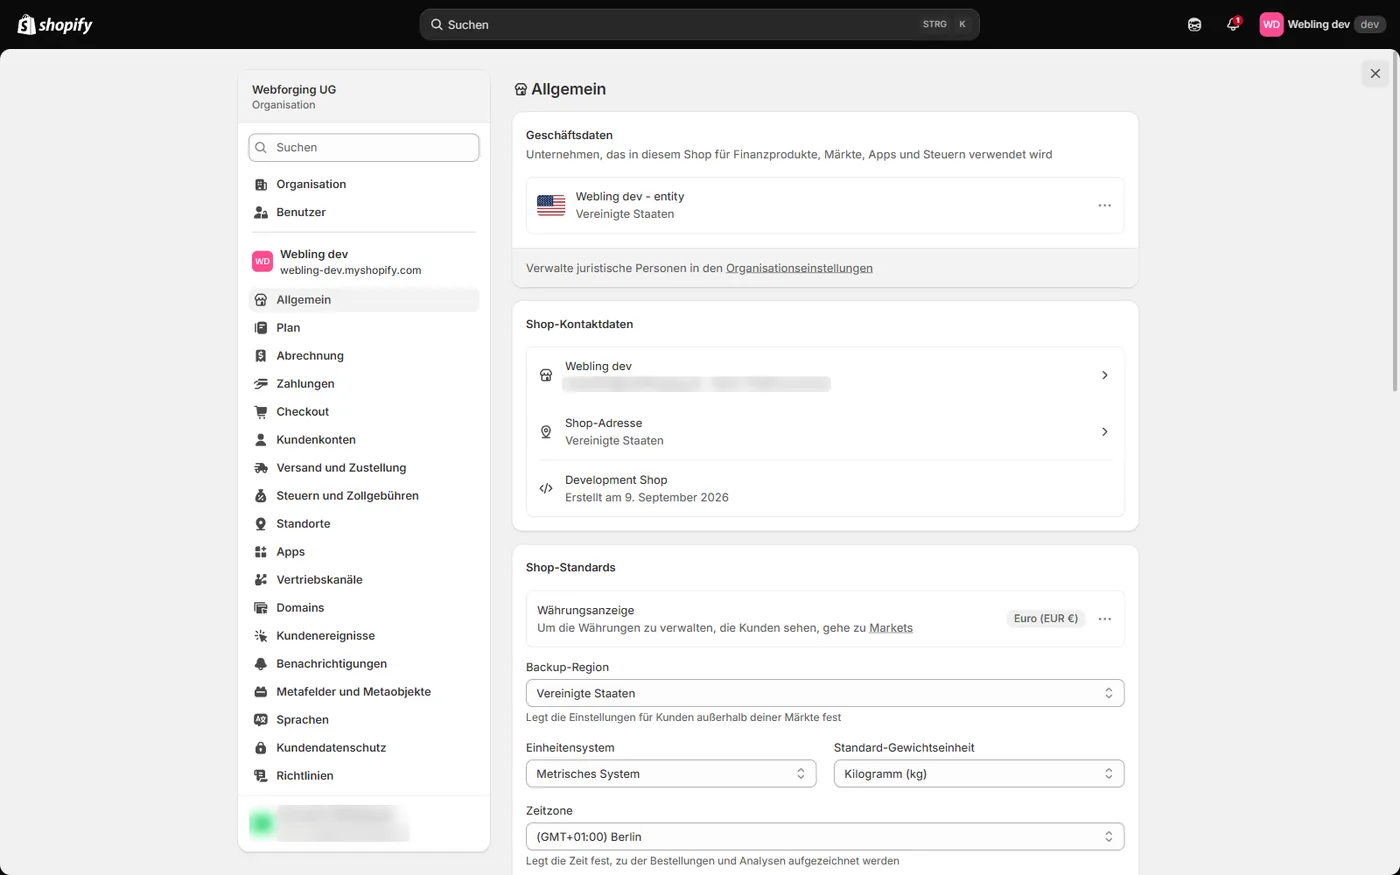Click the Domains icon

coord(261,608)
